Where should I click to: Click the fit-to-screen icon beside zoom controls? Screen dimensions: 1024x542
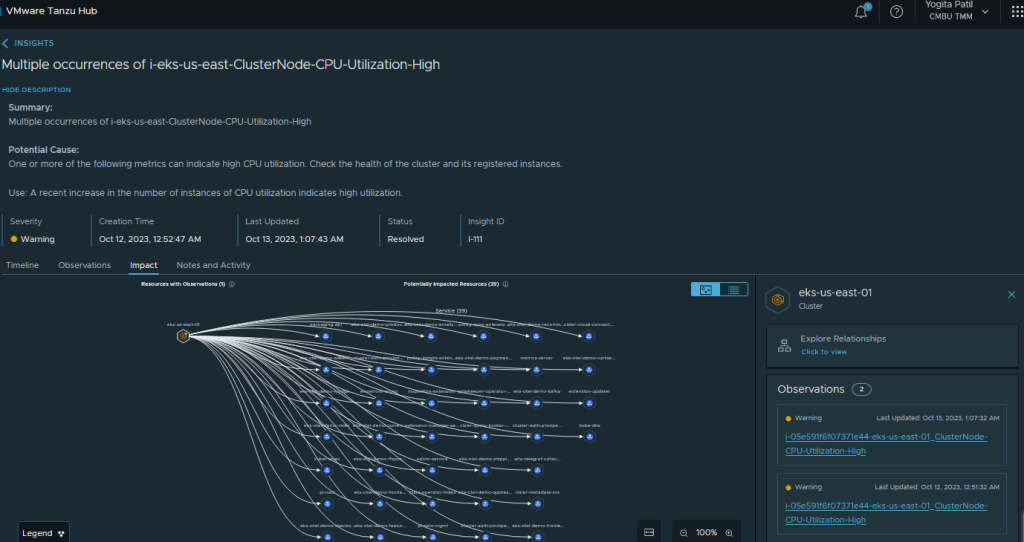[x=648, y=532]
